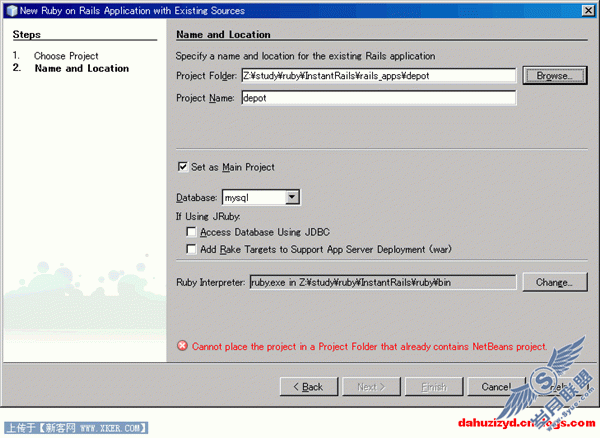Select the Choose Project step in Steps list
Screen dimensions: 600x438
[66, 56]
